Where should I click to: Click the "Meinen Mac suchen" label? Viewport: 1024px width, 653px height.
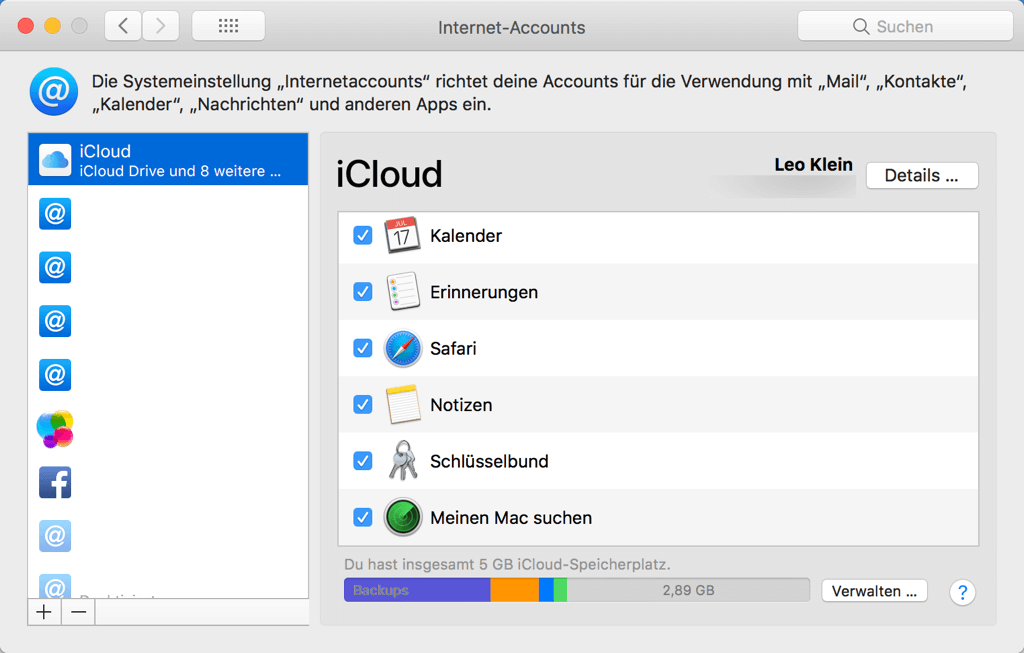511,518
